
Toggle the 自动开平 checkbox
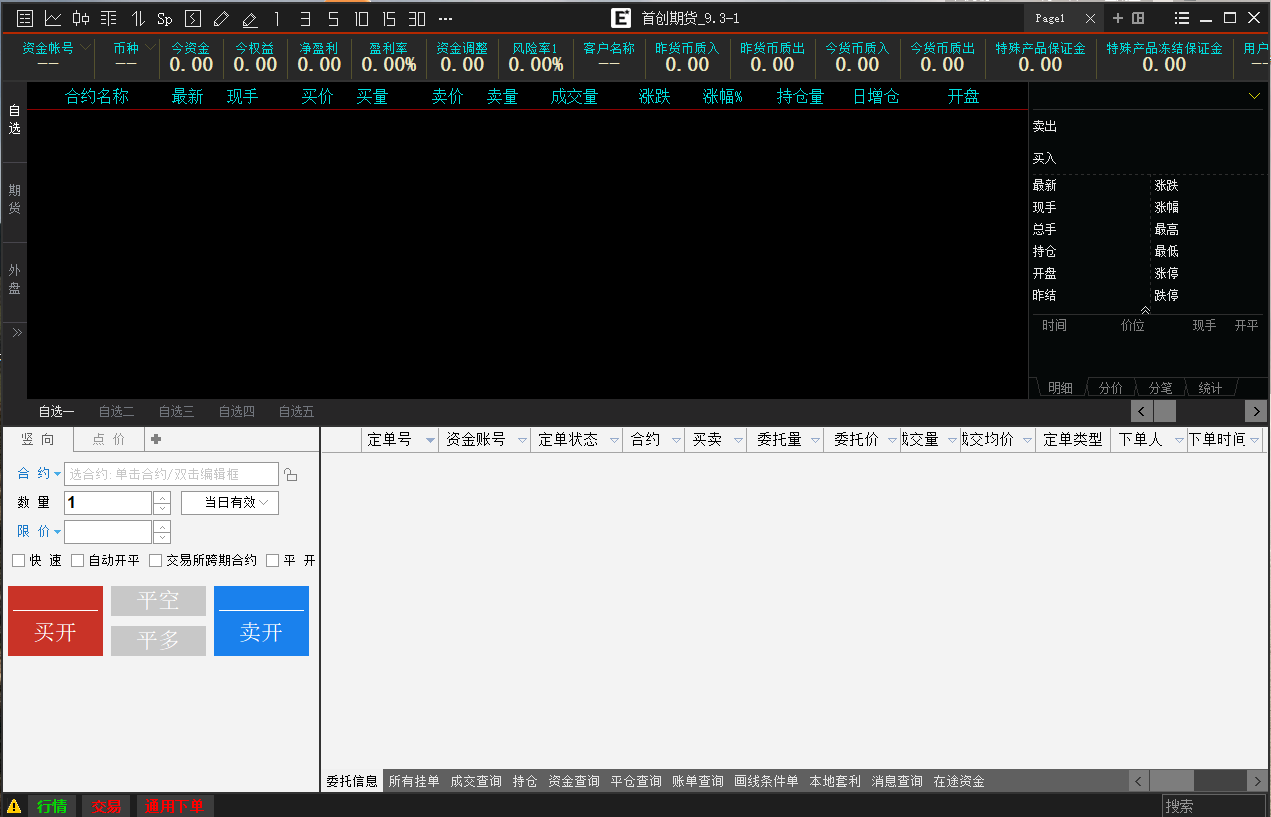point(78,561)
